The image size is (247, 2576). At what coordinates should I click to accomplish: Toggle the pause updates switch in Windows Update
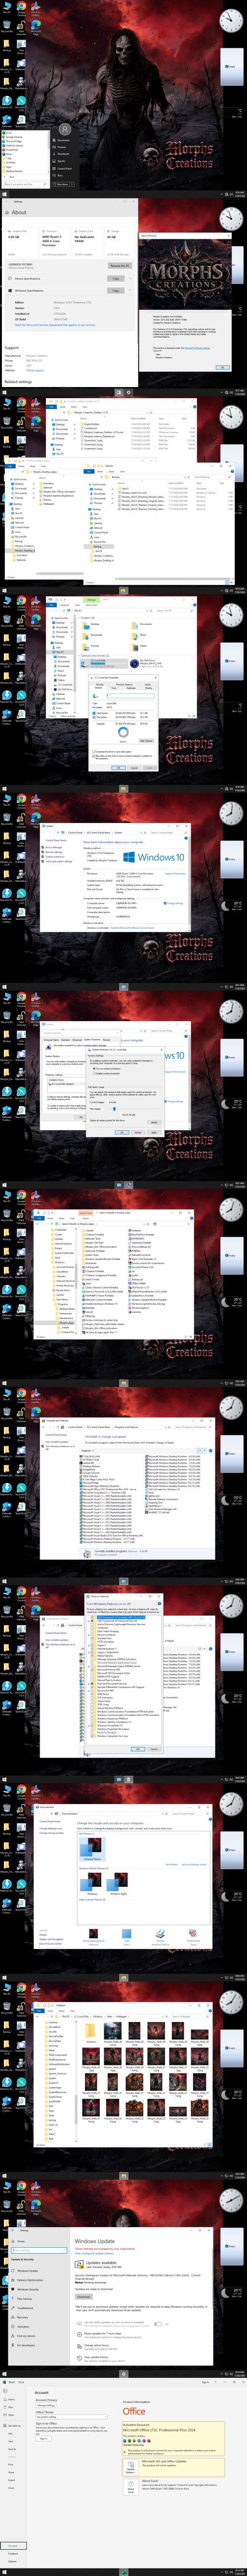pyautogui.click(x=158, y=2323)
